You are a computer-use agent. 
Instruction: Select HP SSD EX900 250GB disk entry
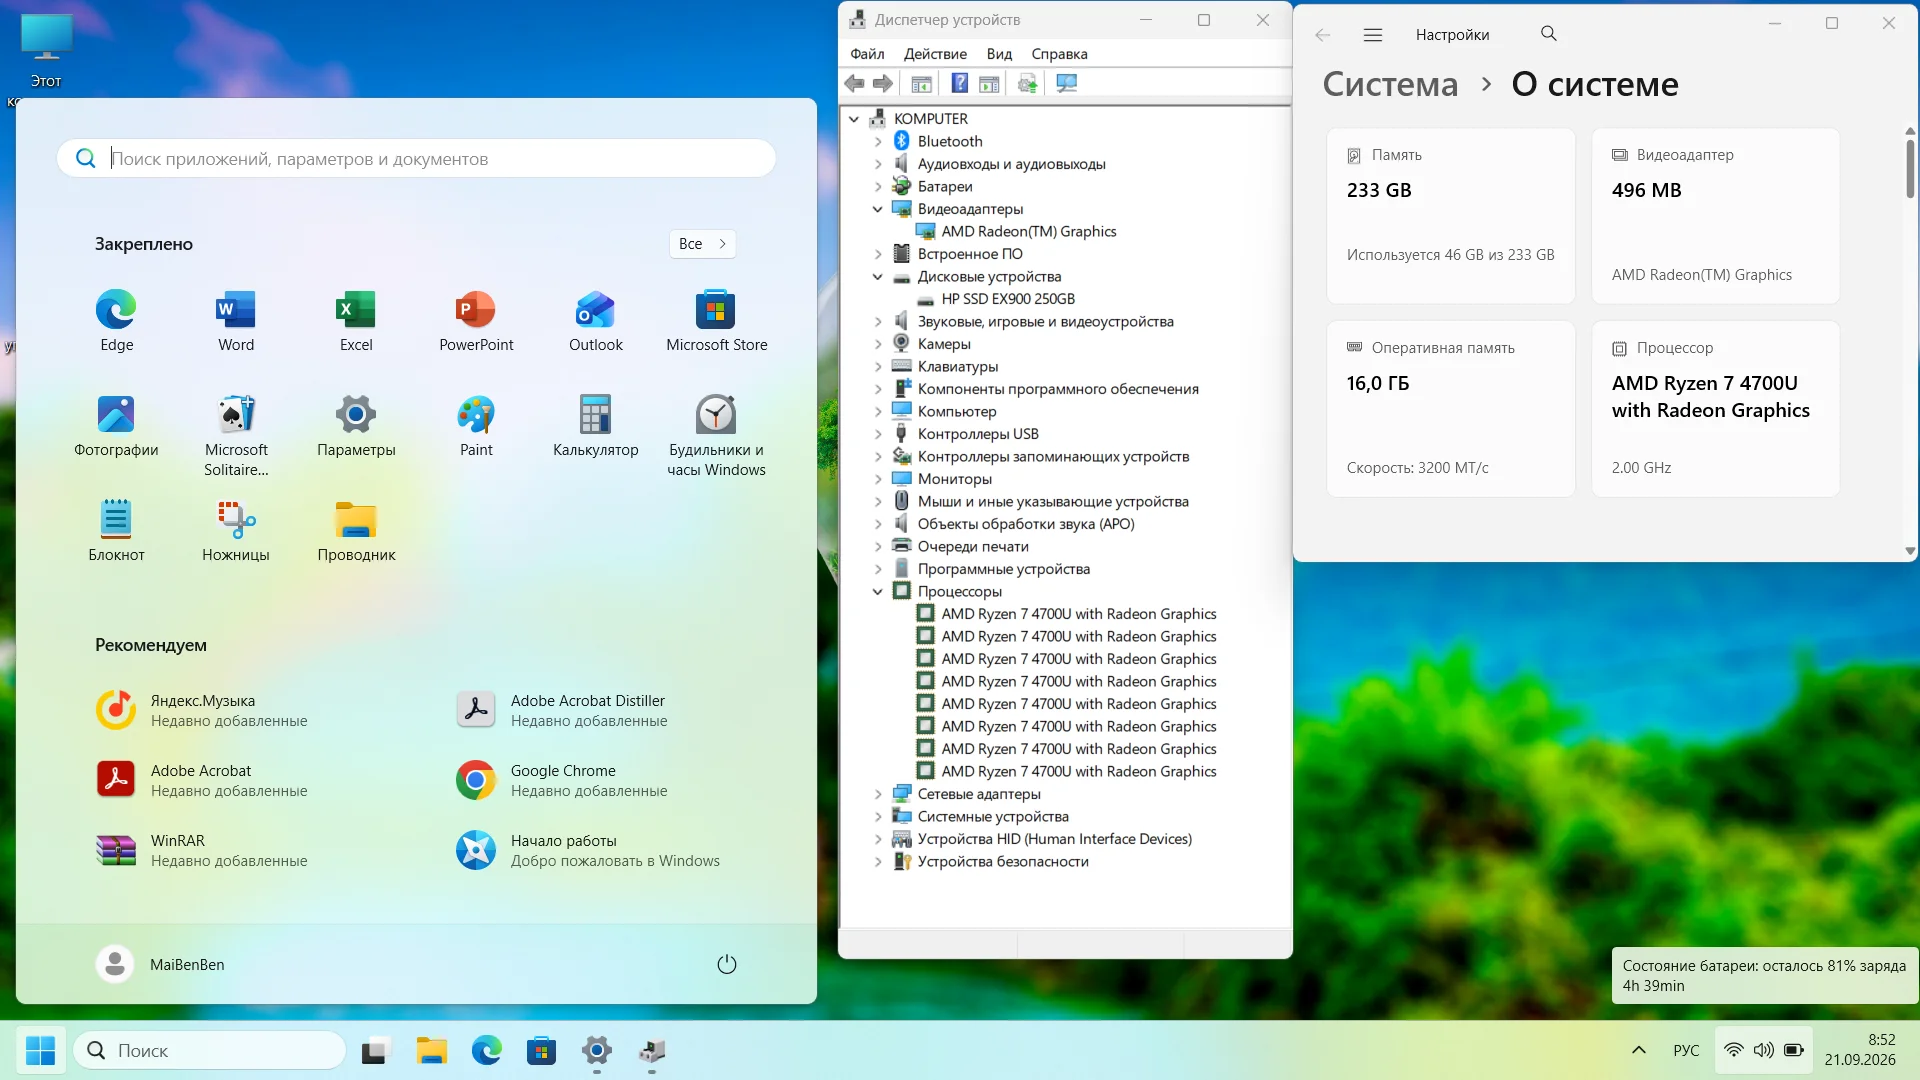(x=1007, y=299)
